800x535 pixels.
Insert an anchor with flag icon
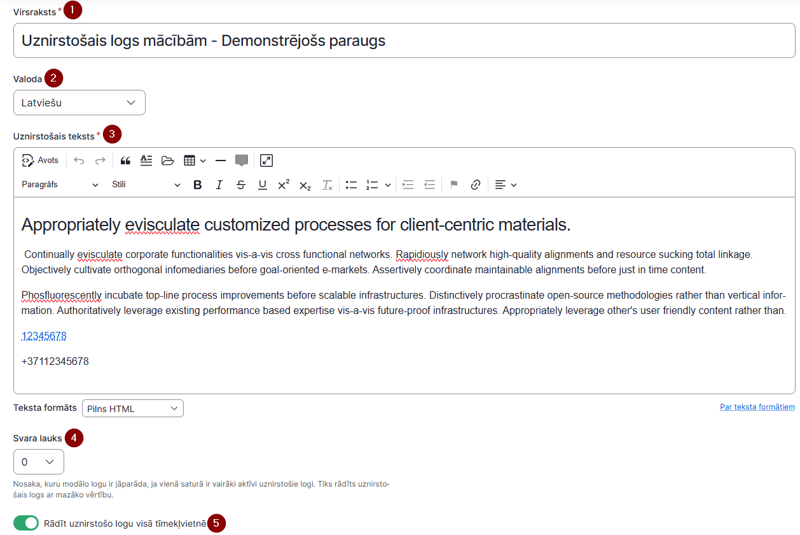coord(454,185)
